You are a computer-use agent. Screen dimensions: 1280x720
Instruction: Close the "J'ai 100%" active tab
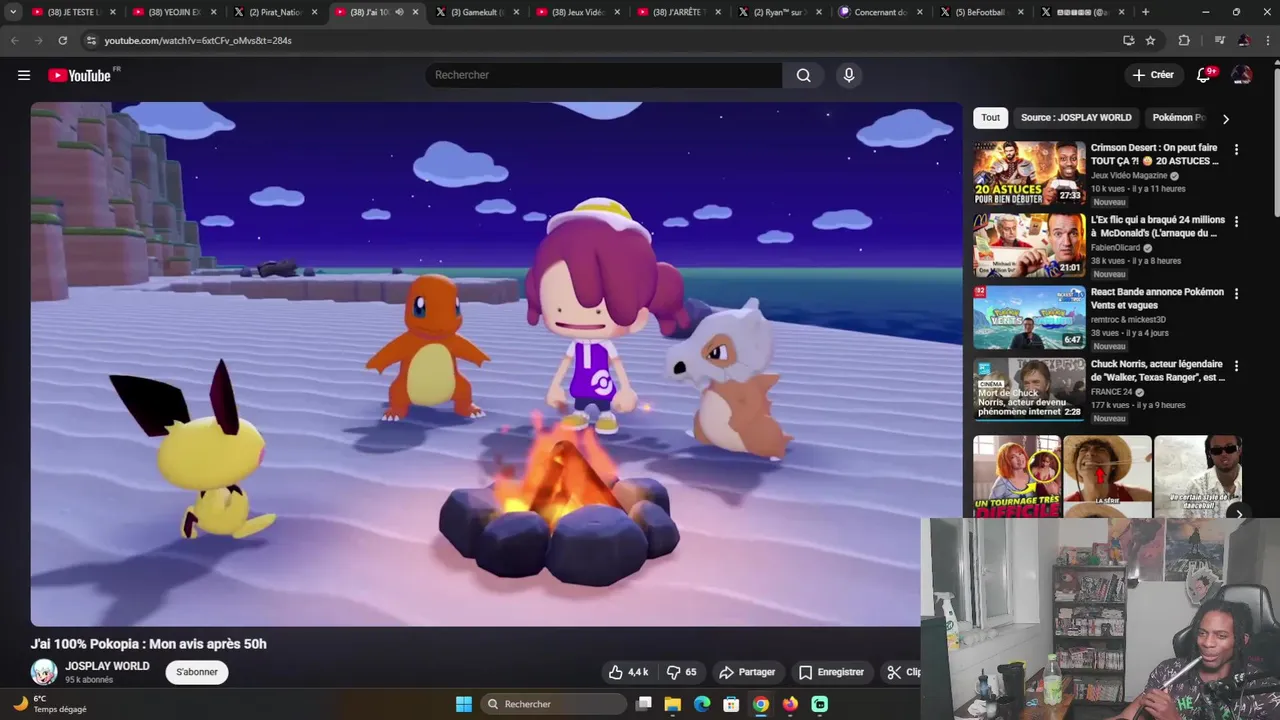pos(416,12)
